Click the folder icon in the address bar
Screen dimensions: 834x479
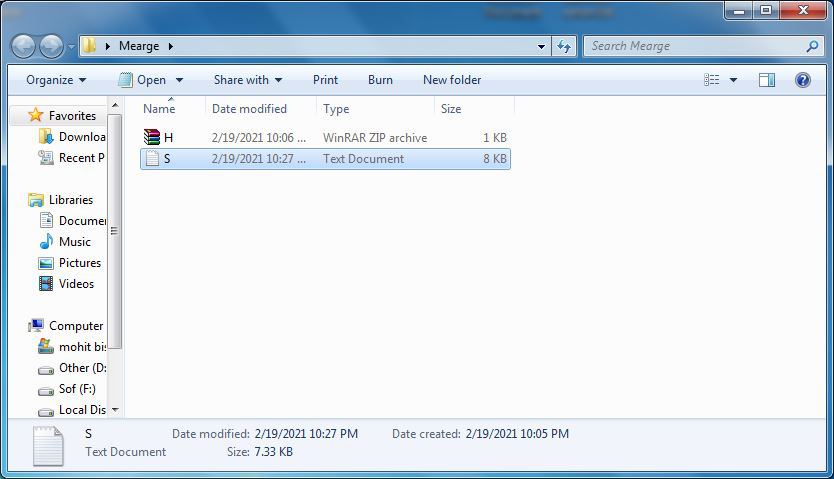89,46
